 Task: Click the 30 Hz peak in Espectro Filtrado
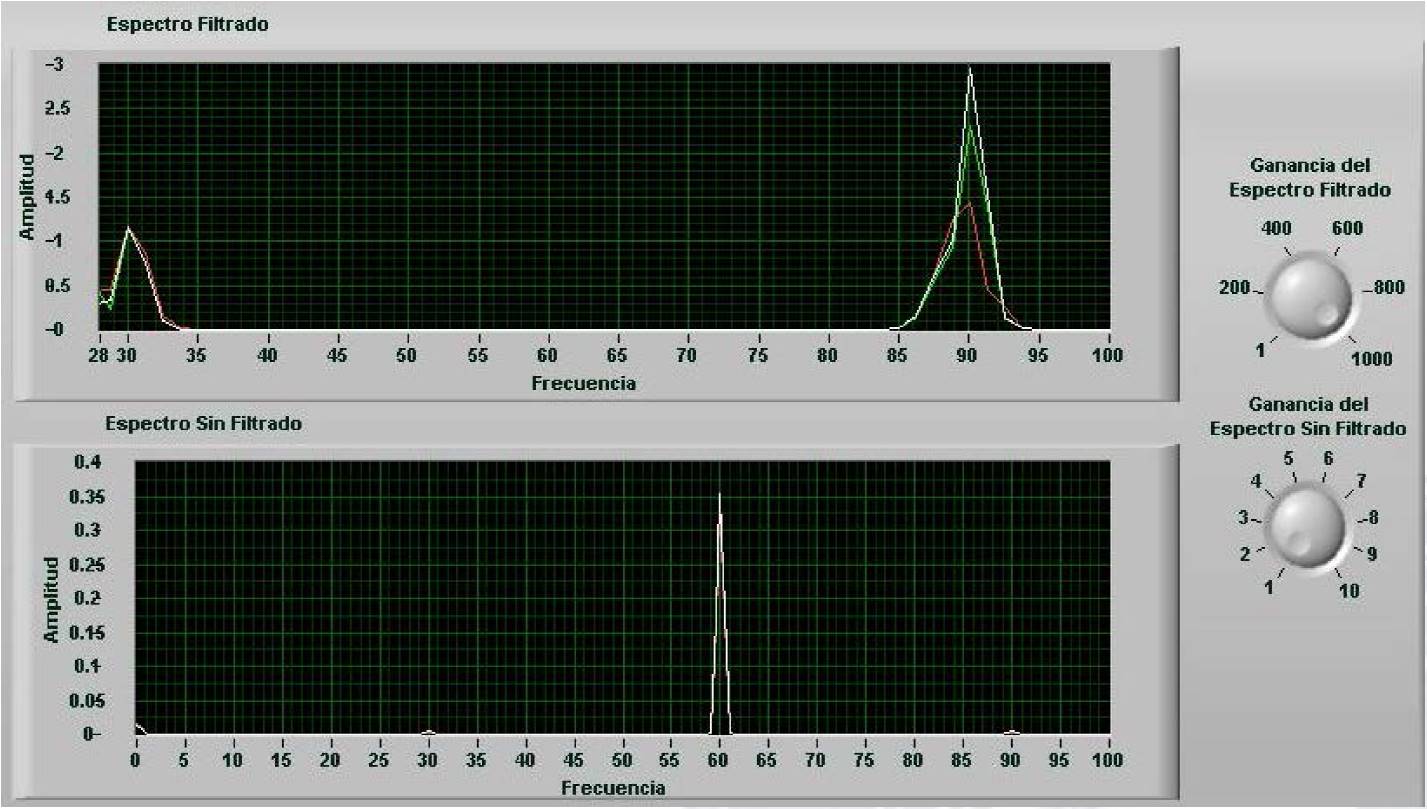127,230
